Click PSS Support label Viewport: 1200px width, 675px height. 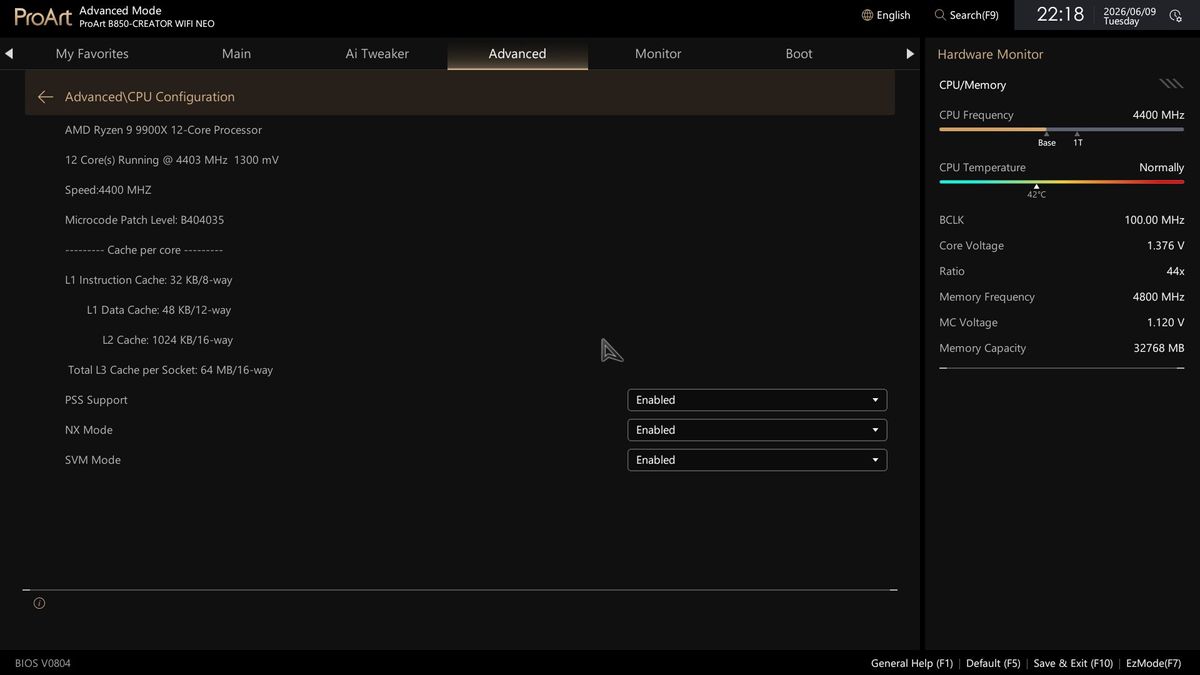pyautogui.click(x=96, y=400)
